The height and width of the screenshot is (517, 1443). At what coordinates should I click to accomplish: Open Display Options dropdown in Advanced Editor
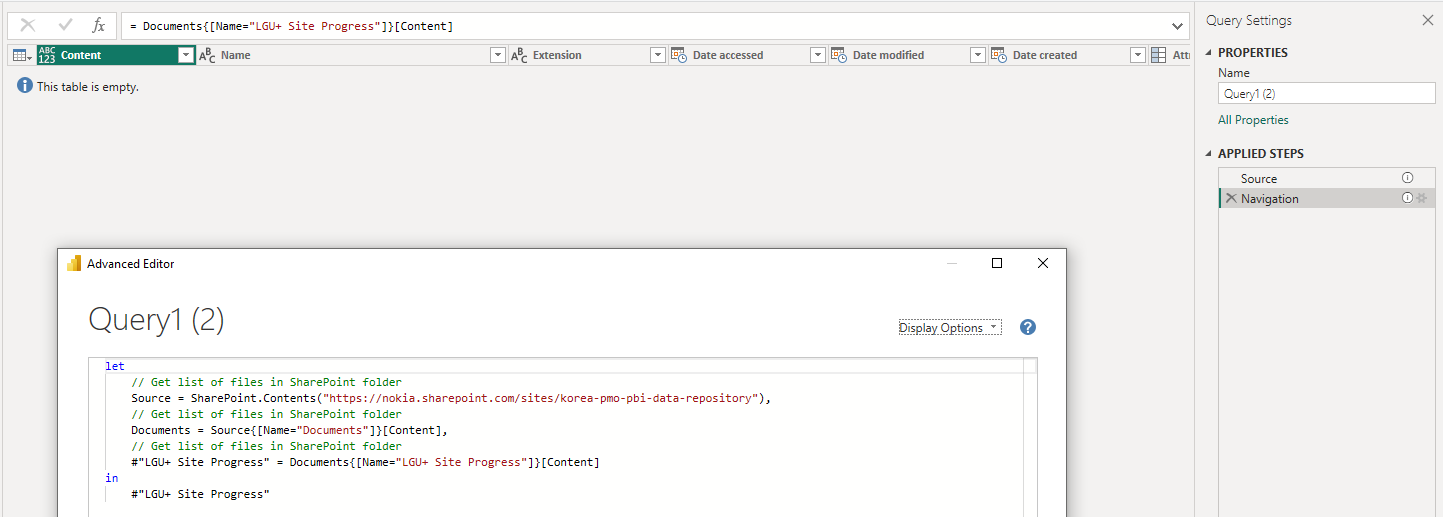point(949,328)
